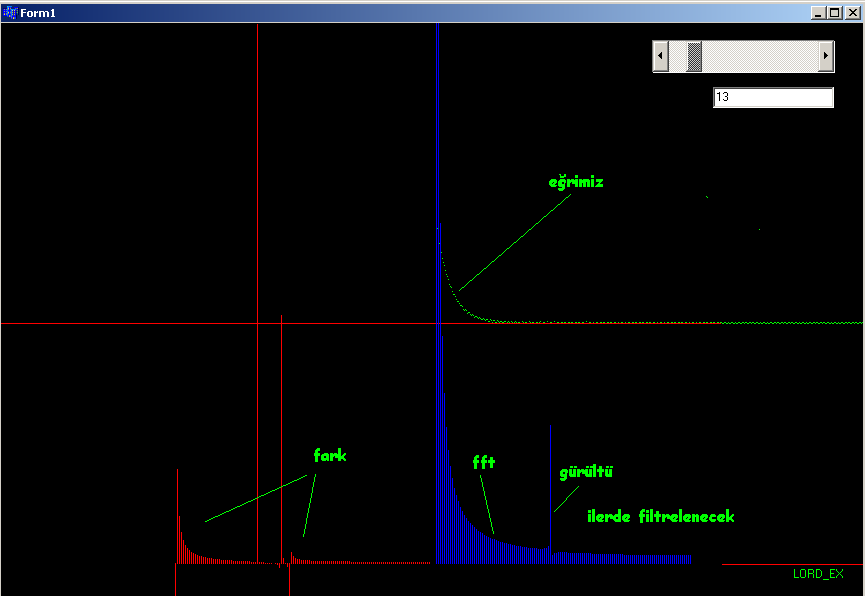The image size is (865, 596).
Task: Close the Form1 window
Action: click(x=853, y=13)
